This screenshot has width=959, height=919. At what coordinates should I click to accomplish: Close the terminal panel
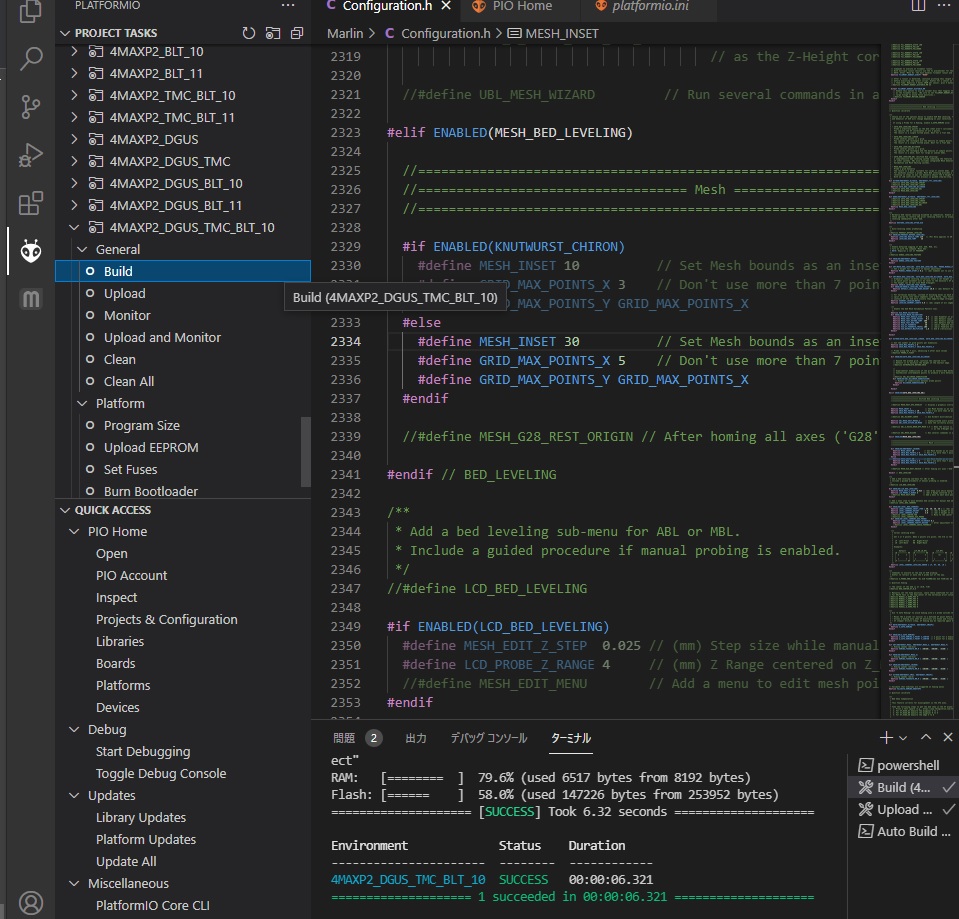[948, 737]
